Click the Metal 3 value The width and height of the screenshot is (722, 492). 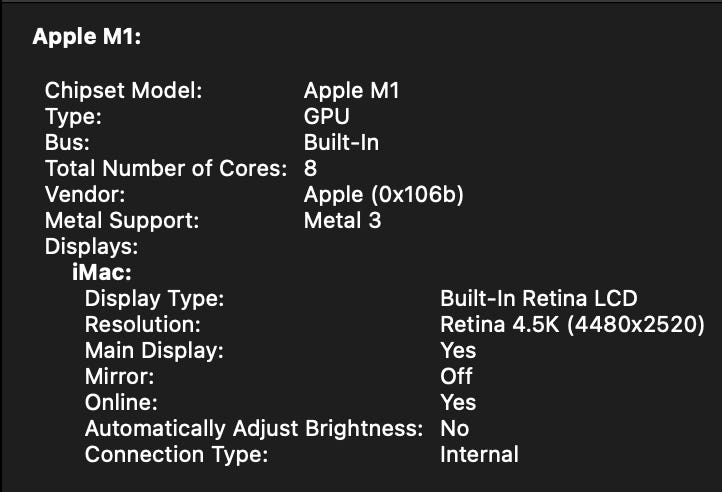(342, 221)
